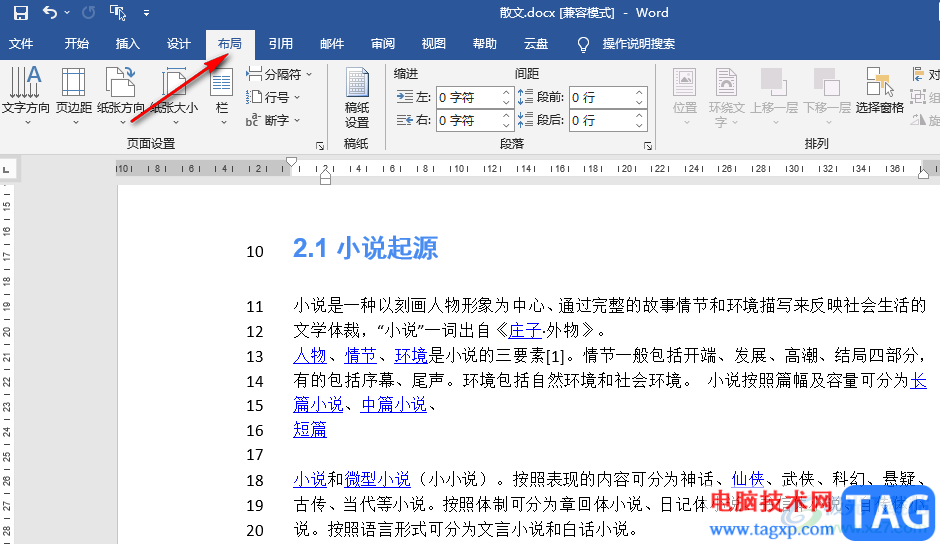Open 纸张方向 orientation tool
Image resolution: width=940 pixels, height=544 pixels.
121,95
